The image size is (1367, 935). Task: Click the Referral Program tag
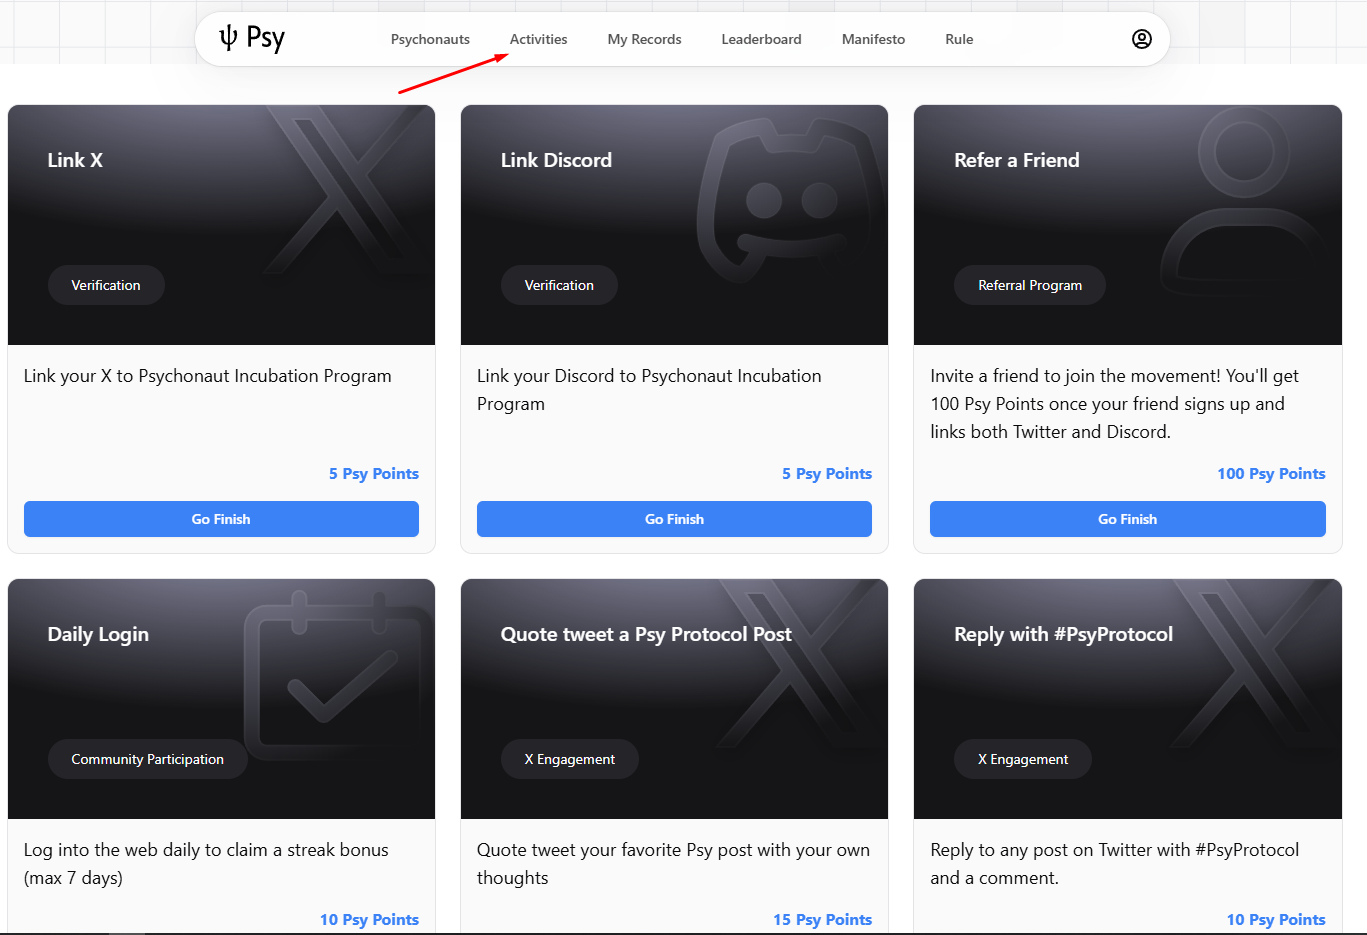pyautogui.click(x=1029, y=285)
